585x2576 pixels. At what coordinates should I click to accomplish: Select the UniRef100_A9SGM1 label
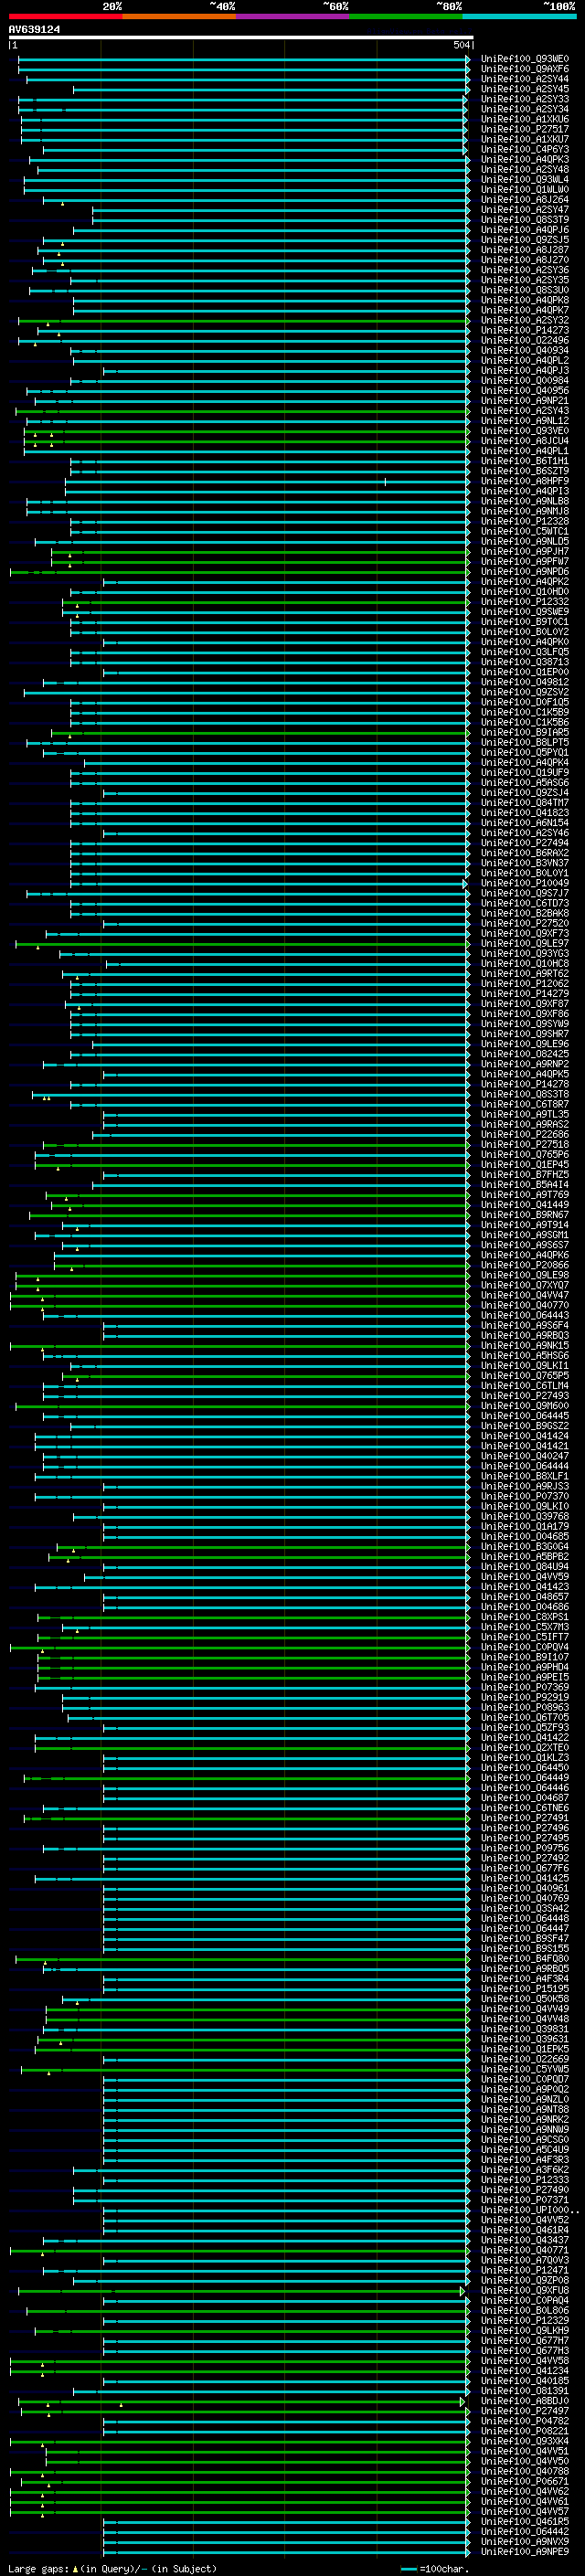(525, 1235)
